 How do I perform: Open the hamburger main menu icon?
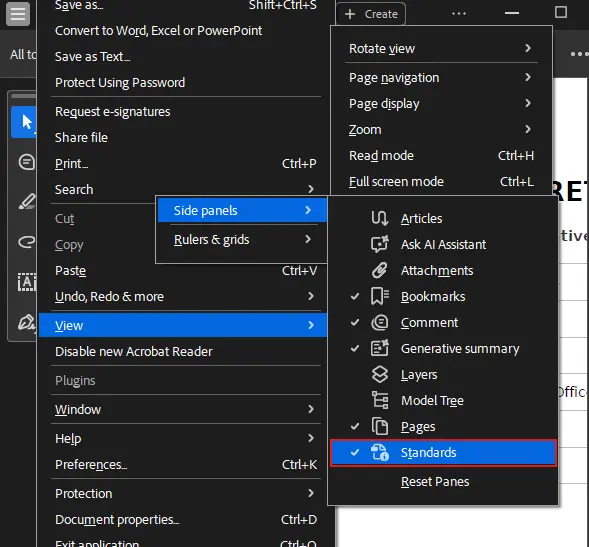[x=18, y=14]
